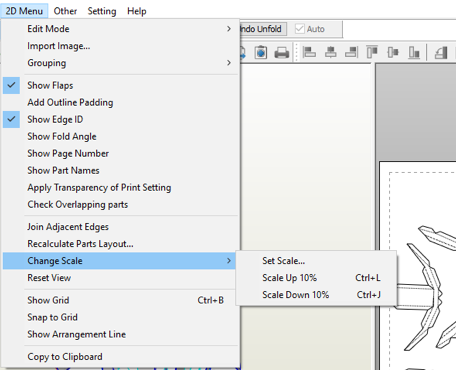Open the Help menu

tap(137, 11)
